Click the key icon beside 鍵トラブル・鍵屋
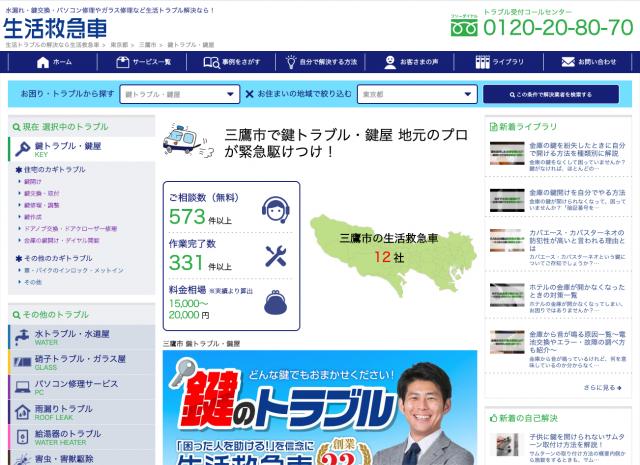 pyautogui.click(x=21, y=149)
